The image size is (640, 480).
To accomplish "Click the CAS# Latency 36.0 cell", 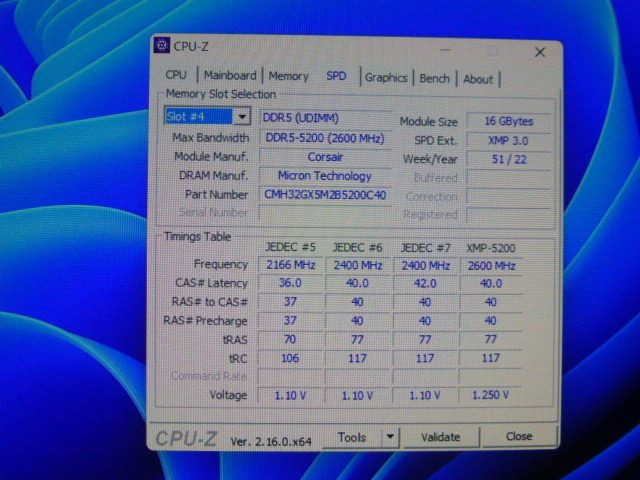I will [x=291, y=283].
